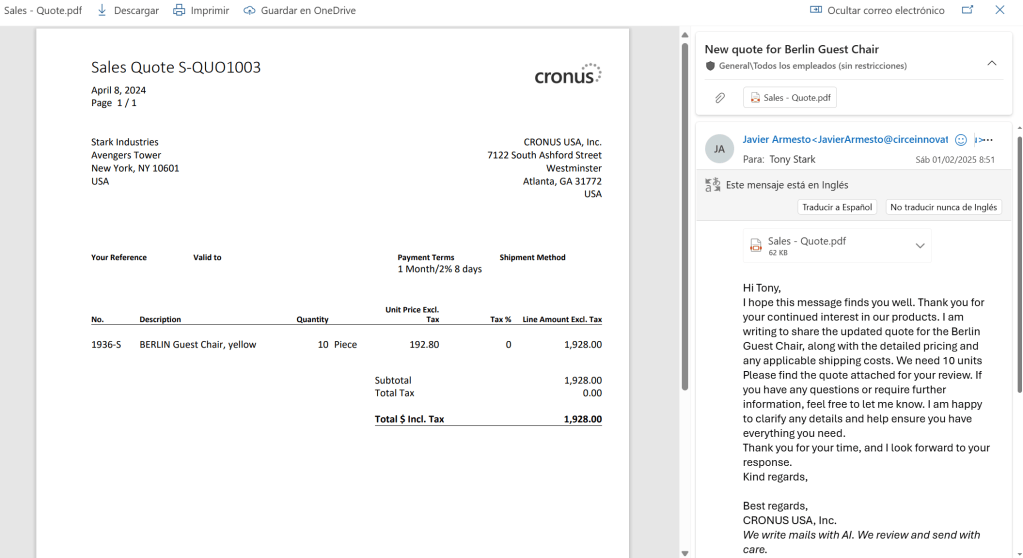Click New York, NY 10601 text
Viewport: 1023px width, 558px height.
pos(135,168)
